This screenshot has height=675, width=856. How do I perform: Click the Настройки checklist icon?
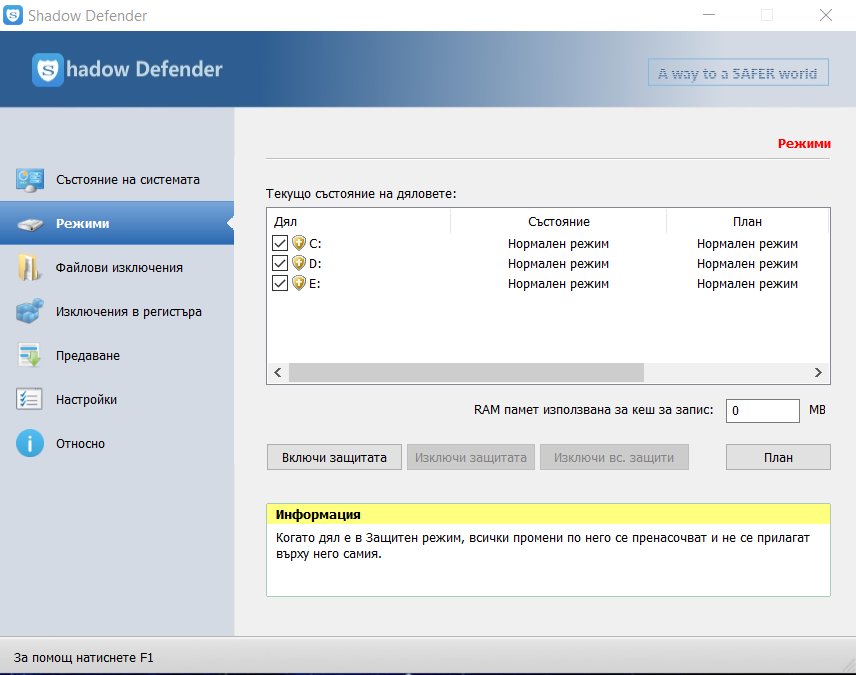(29, 399)
